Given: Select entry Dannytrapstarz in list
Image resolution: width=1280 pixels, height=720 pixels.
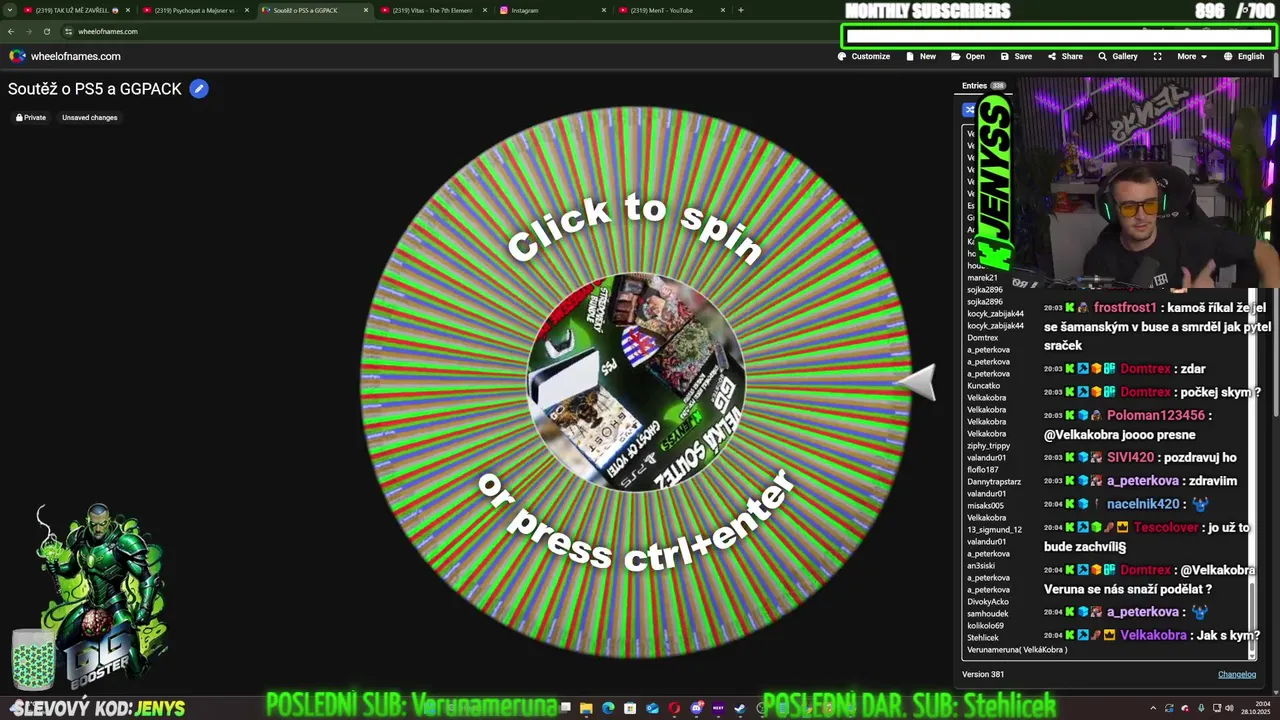Looking at the screenshot, I should [x=992, y=482].
